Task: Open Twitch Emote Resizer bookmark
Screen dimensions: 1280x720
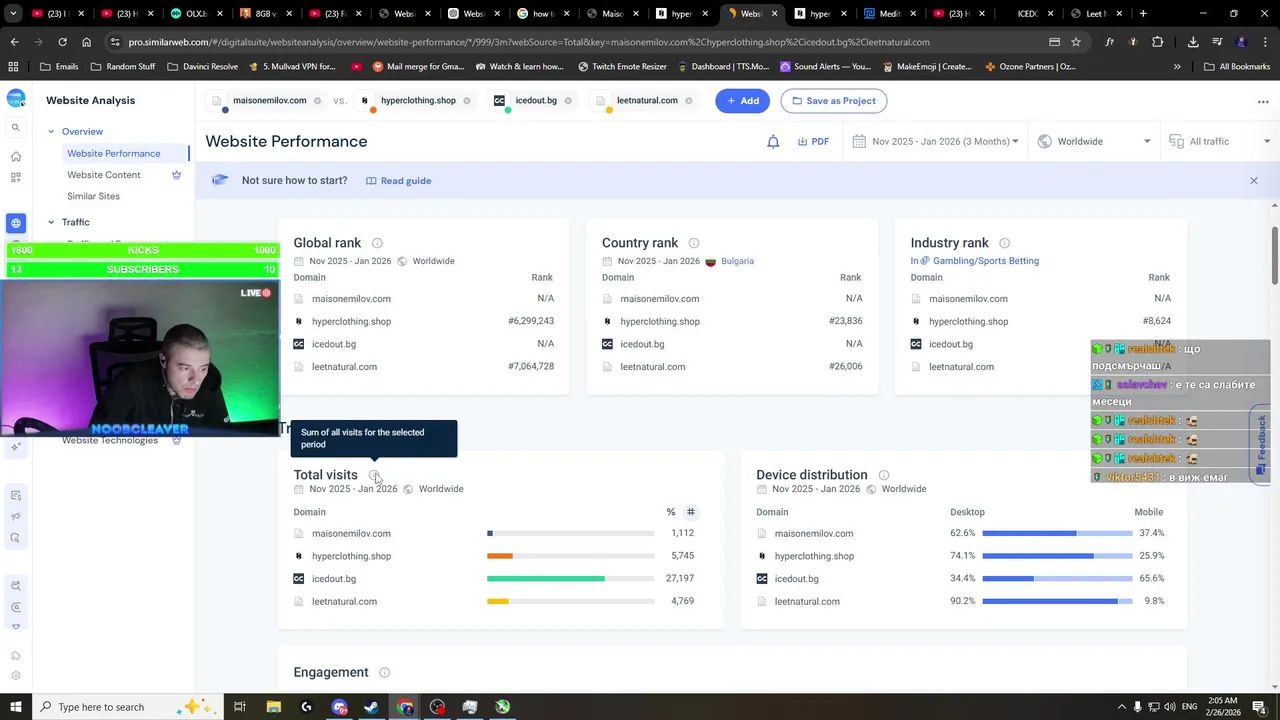Action: (x=623, y=67)
